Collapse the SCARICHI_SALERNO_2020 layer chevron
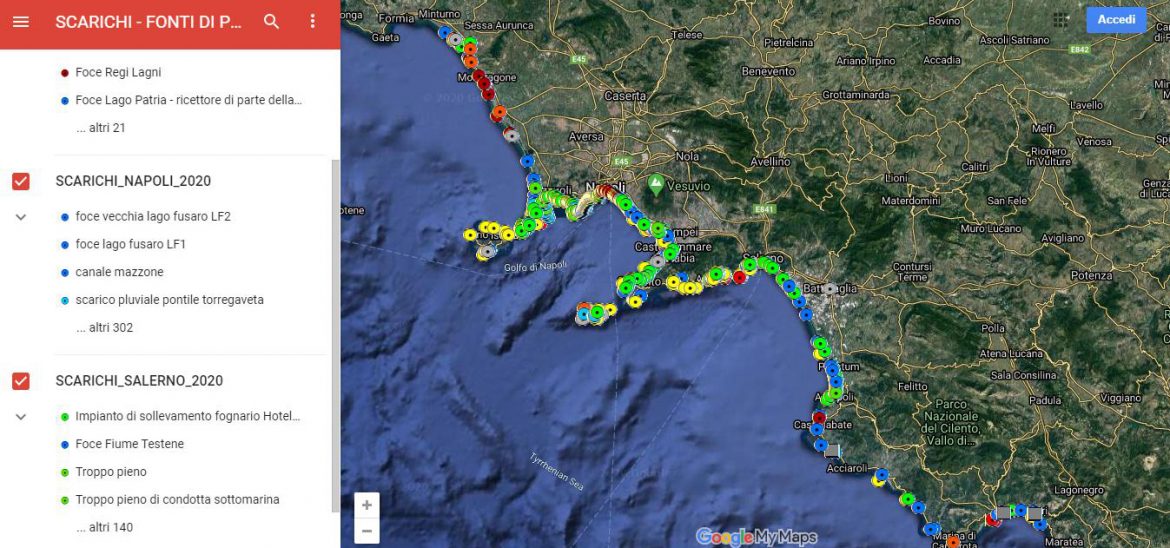 tap(21, 417)
